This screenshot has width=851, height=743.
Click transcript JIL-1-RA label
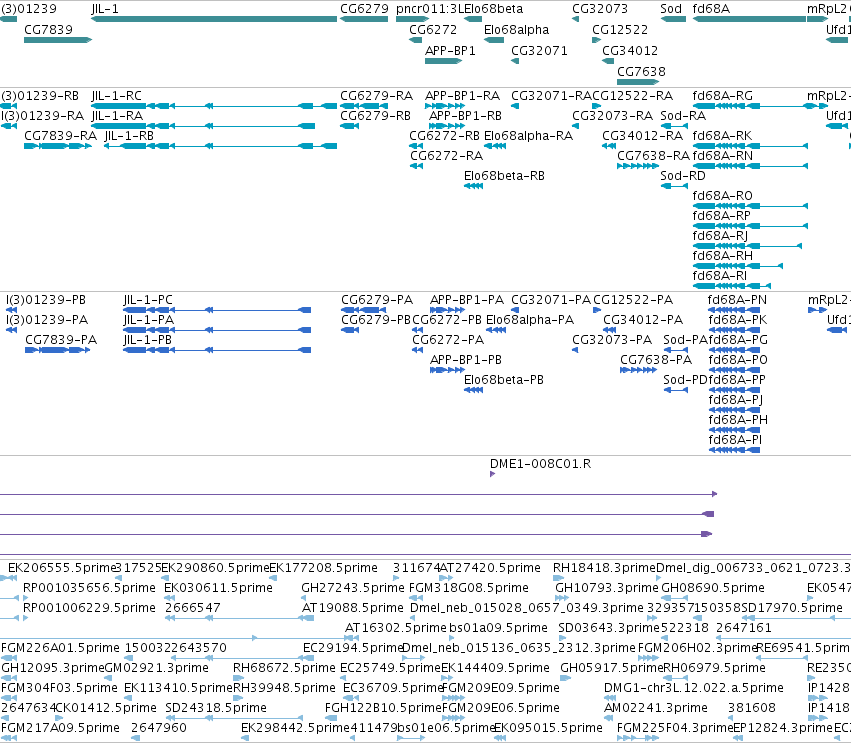tap(117, 116)
